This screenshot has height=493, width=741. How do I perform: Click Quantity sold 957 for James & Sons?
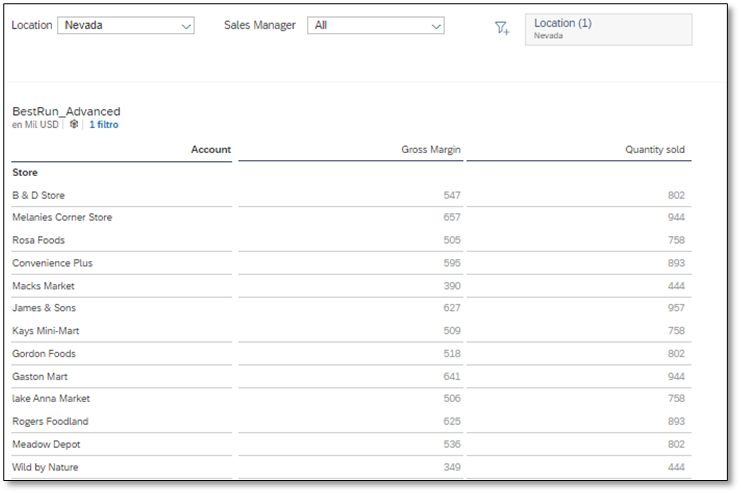pyautogui.click(x=676, y=308)
